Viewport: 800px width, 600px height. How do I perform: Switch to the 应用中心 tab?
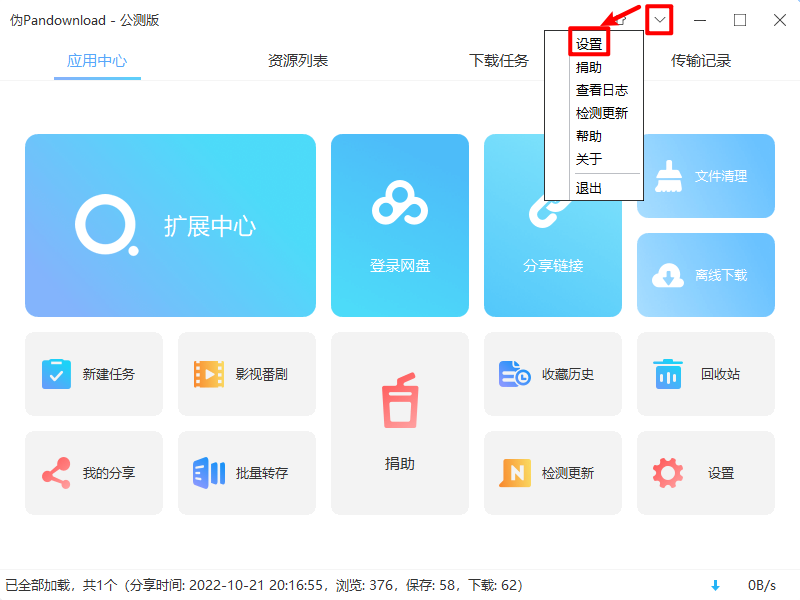click(x=97, y=61)
